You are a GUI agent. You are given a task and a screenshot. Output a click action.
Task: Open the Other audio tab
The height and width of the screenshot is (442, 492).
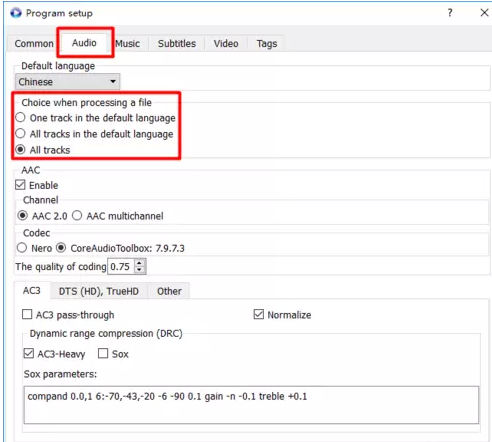click(x=169, y=291)
